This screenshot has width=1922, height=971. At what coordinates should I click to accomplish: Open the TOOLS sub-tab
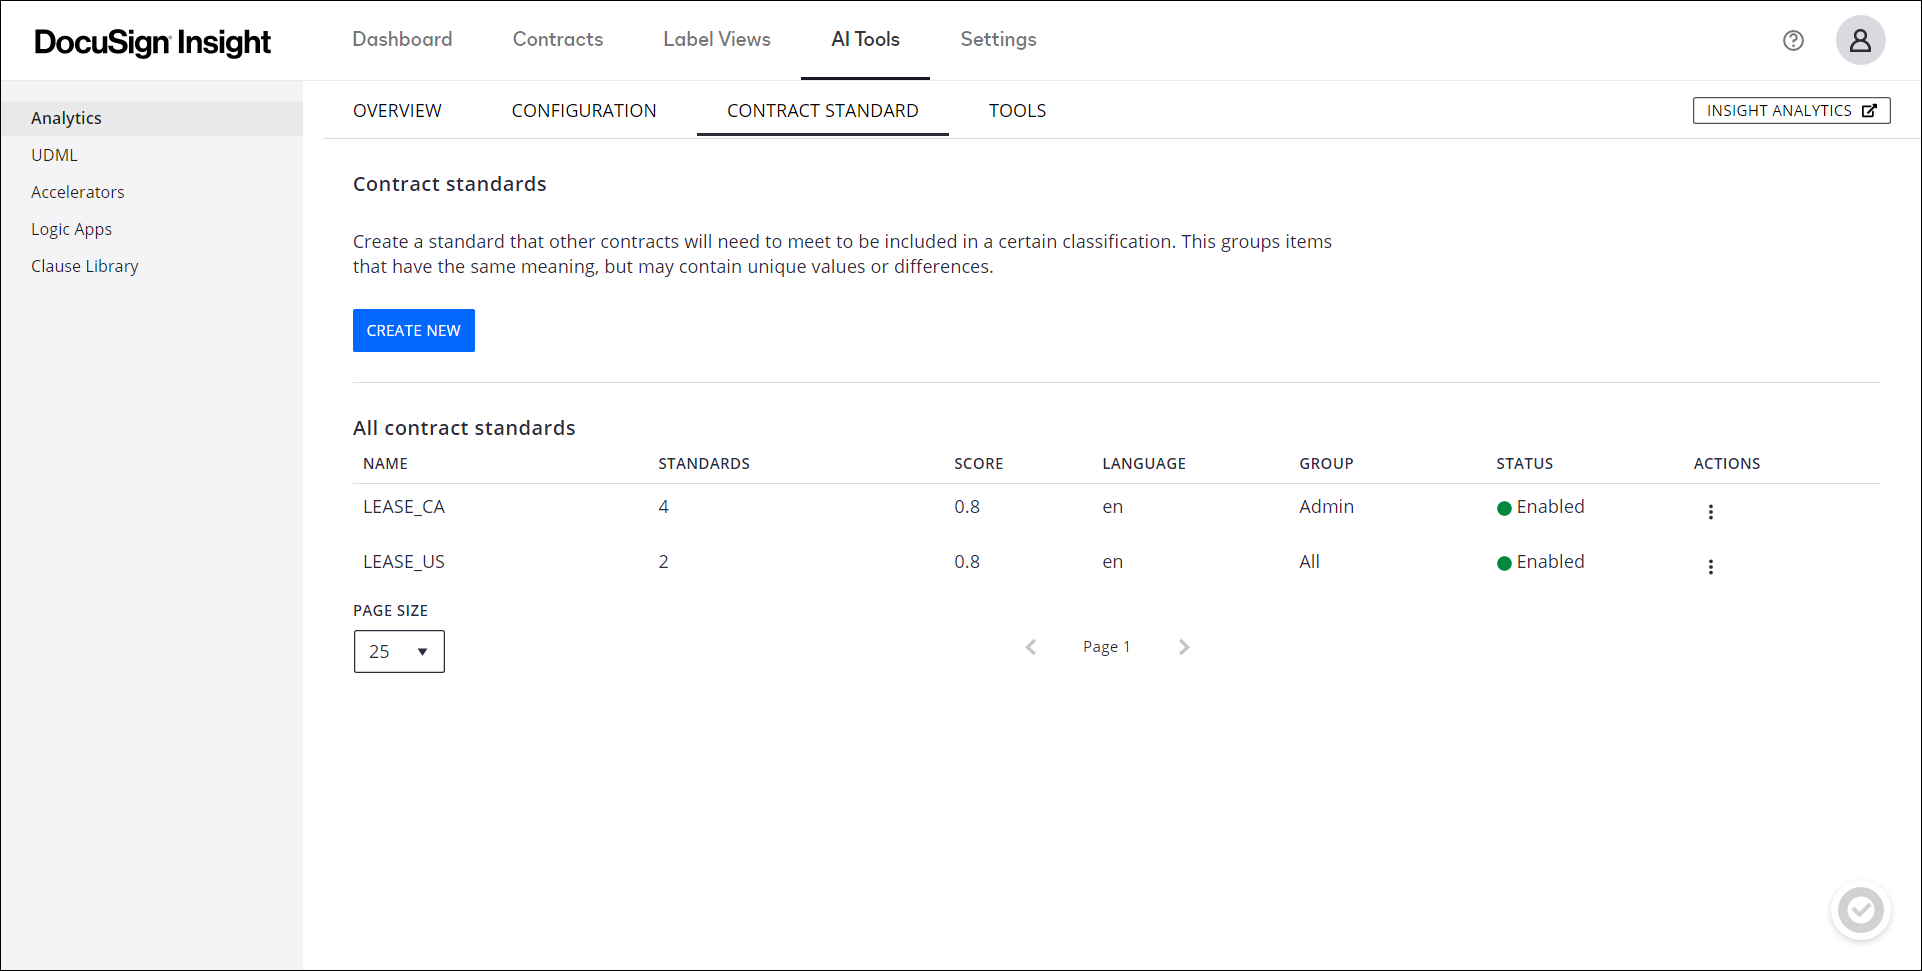pyautogui.click(x=1017, y=111)
